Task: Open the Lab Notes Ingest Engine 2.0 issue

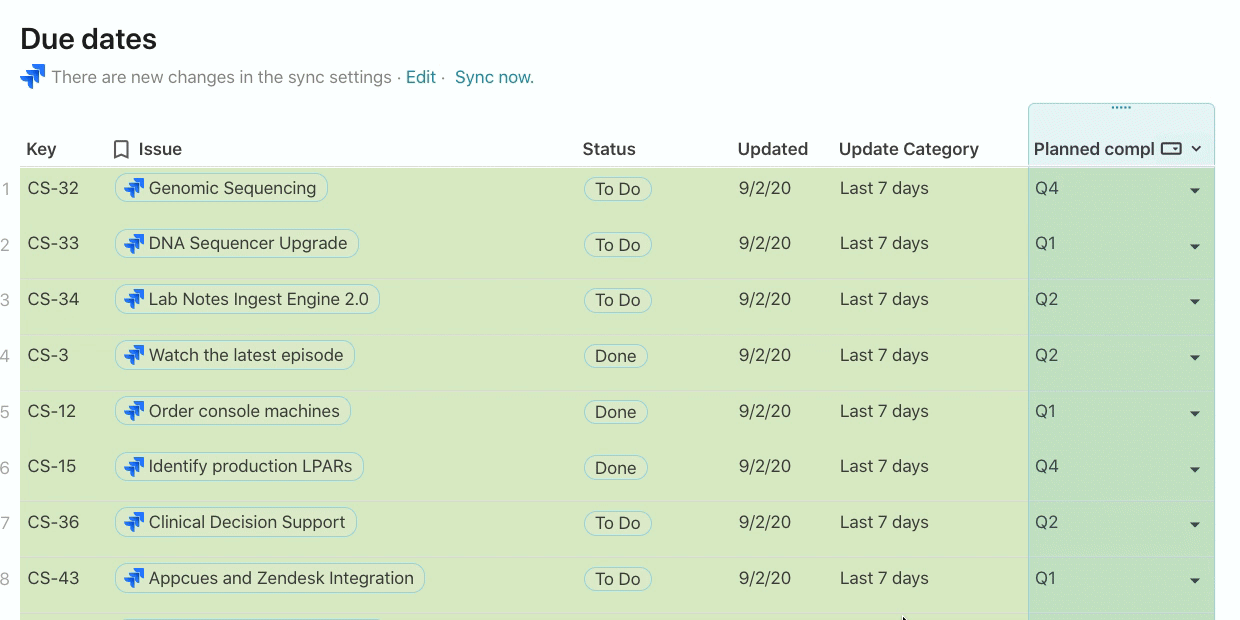Action: point(258,299)
